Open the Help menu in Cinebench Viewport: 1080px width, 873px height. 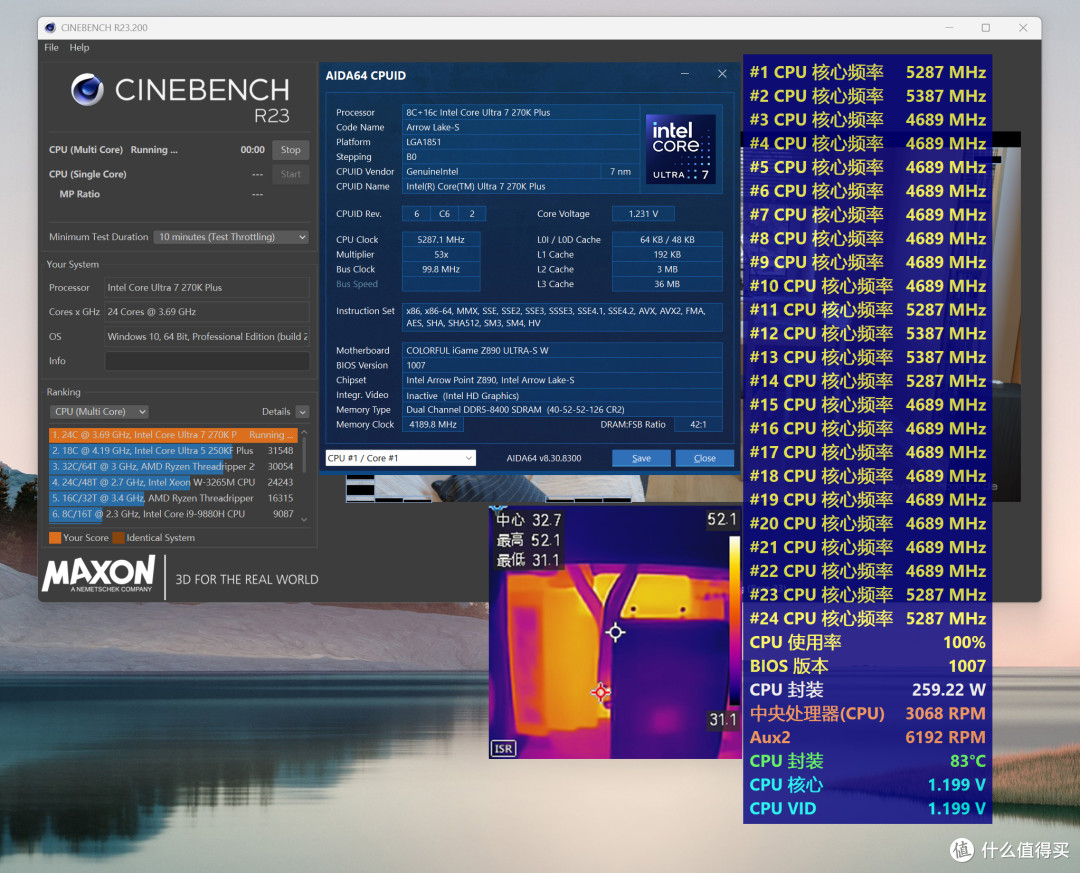pos(79,48)
